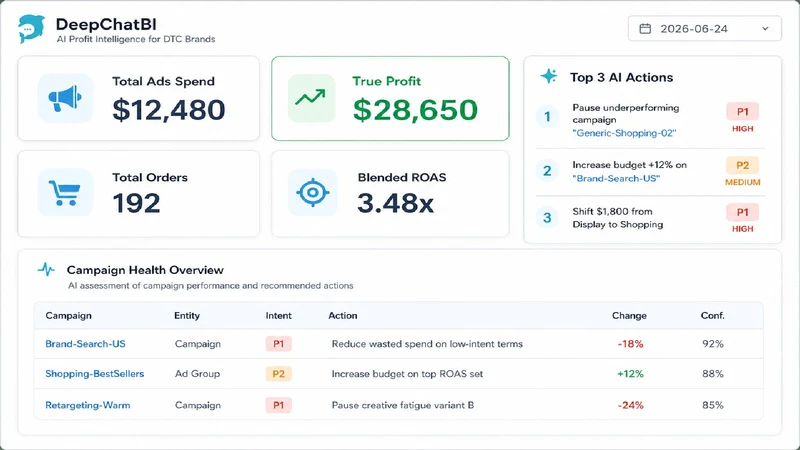Click the shopping cart icon for Total Orders
Image resolution: width=800 pixels, height=450 pixels.
[64, 193]
